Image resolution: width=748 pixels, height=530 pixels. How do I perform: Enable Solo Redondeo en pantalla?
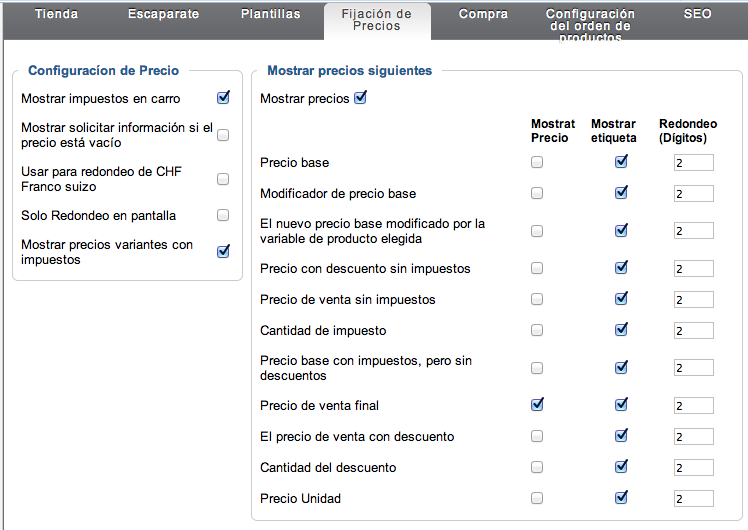pyautogui.click(x=223, y=215)
